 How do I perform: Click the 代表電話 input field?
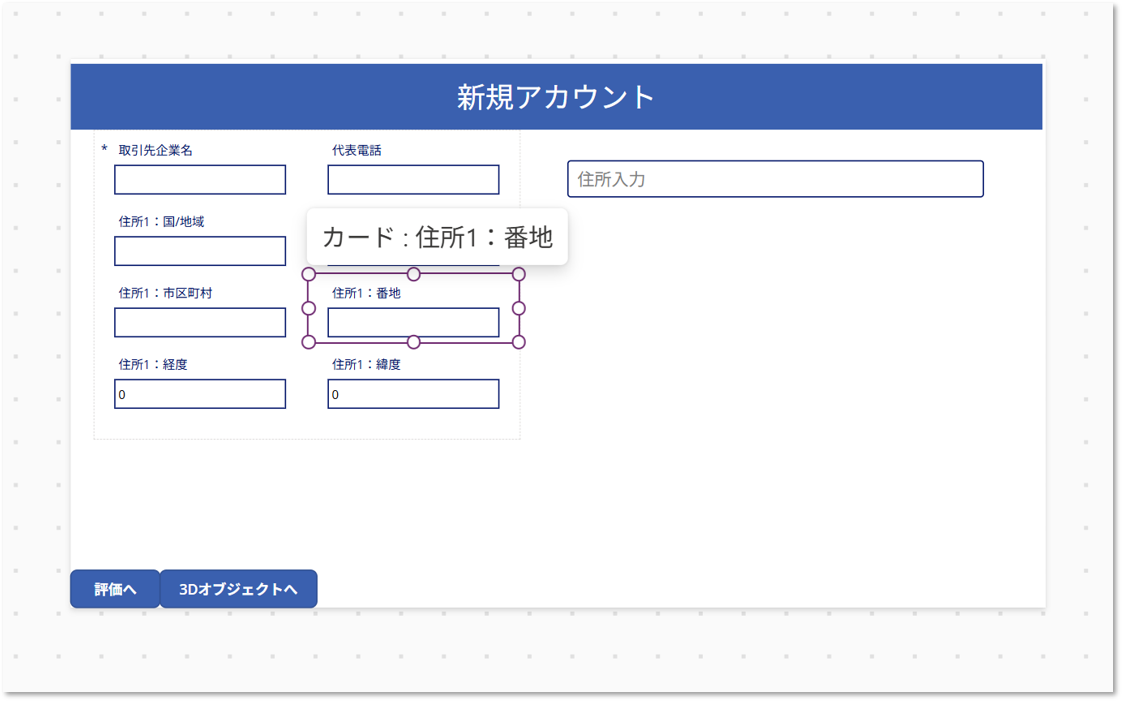[413, 180]
